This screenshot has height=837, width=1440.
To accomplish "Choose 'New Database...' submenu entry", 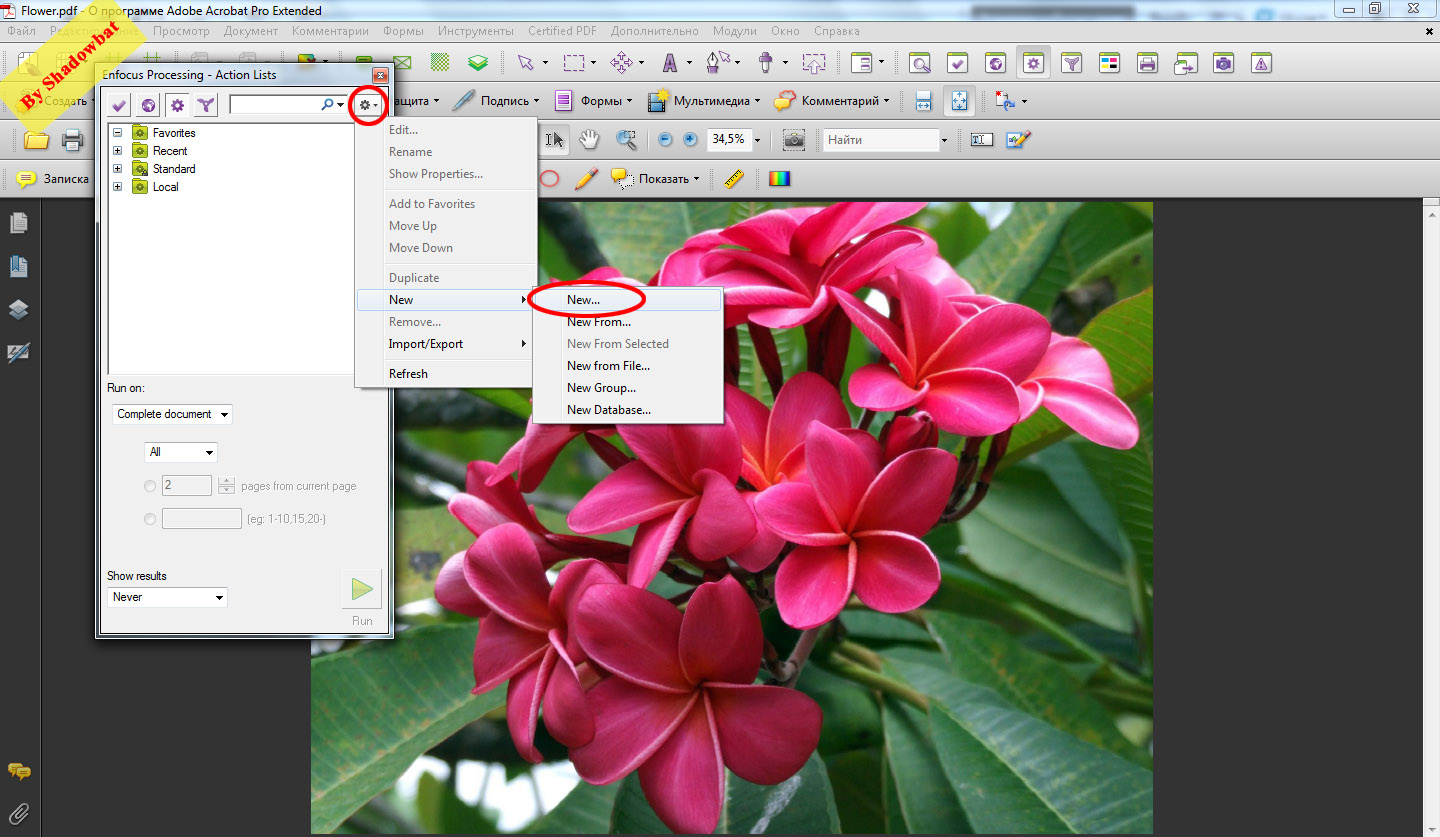I will click(x=627, y=410).
